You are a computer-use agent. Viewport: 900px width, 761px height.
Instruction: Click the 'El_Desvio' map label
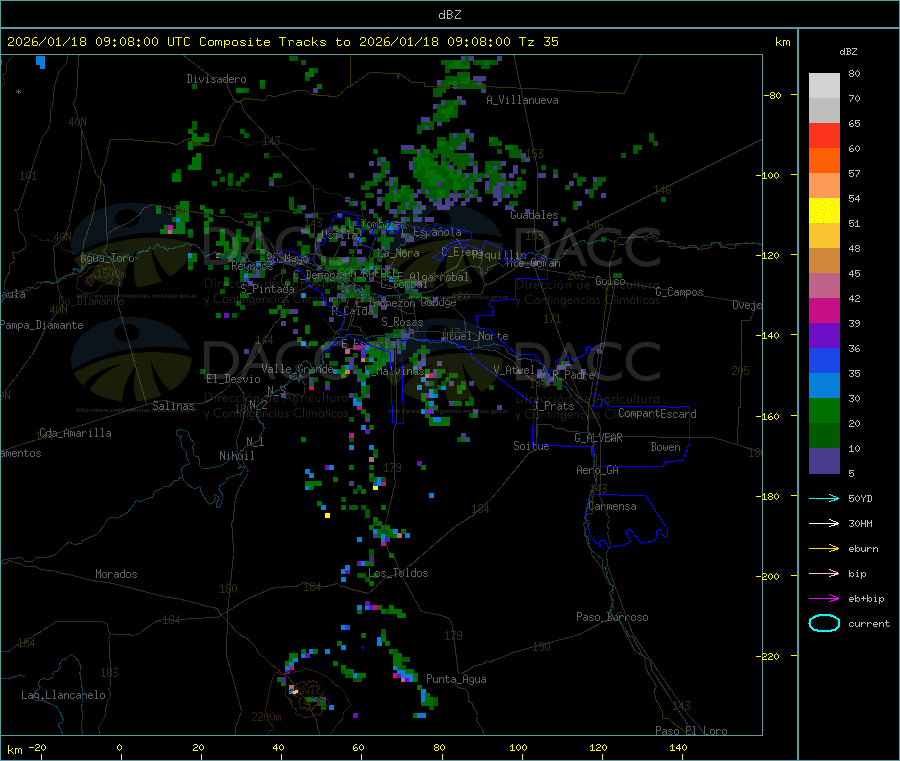[x=233, y=379]
